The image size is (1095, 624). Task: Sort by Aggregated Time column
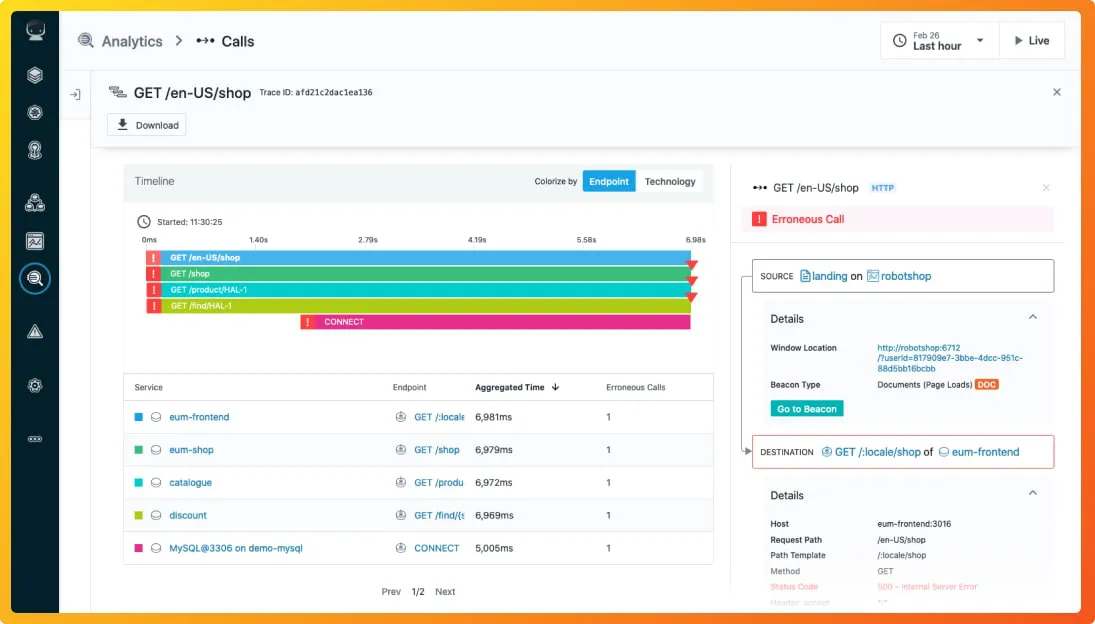pyautogui.click(x=517, y=387)
